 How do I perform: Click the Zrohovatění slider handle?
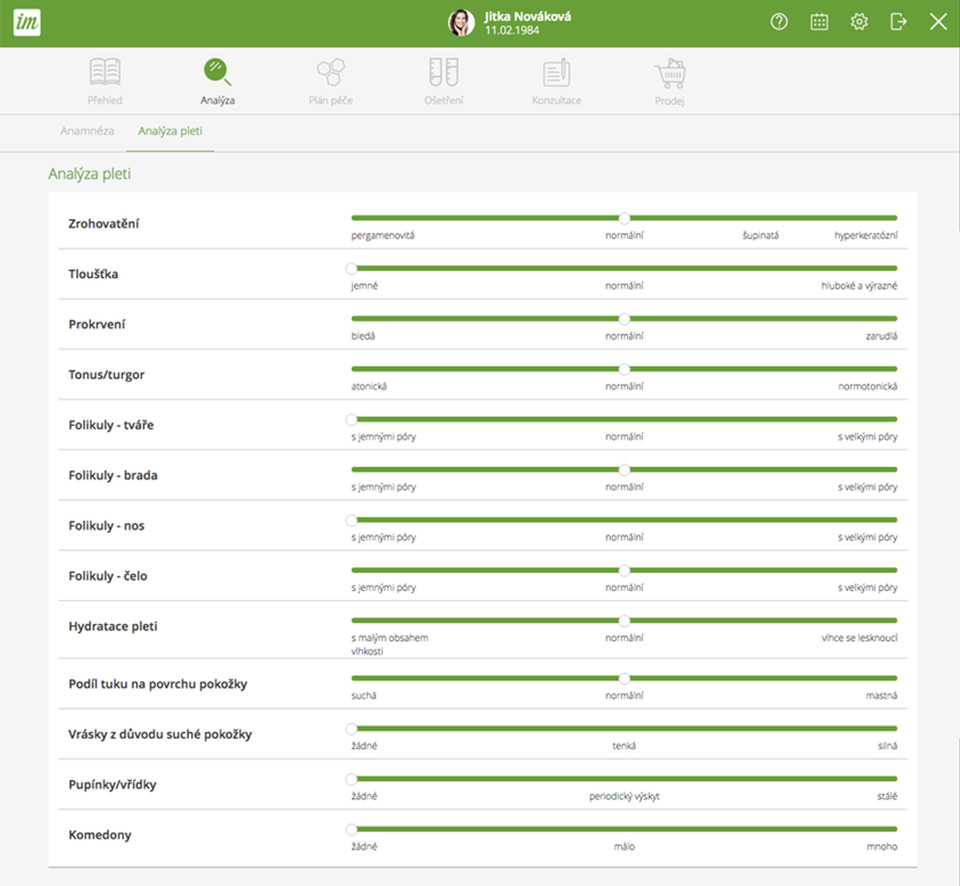[x=624, y=218]
